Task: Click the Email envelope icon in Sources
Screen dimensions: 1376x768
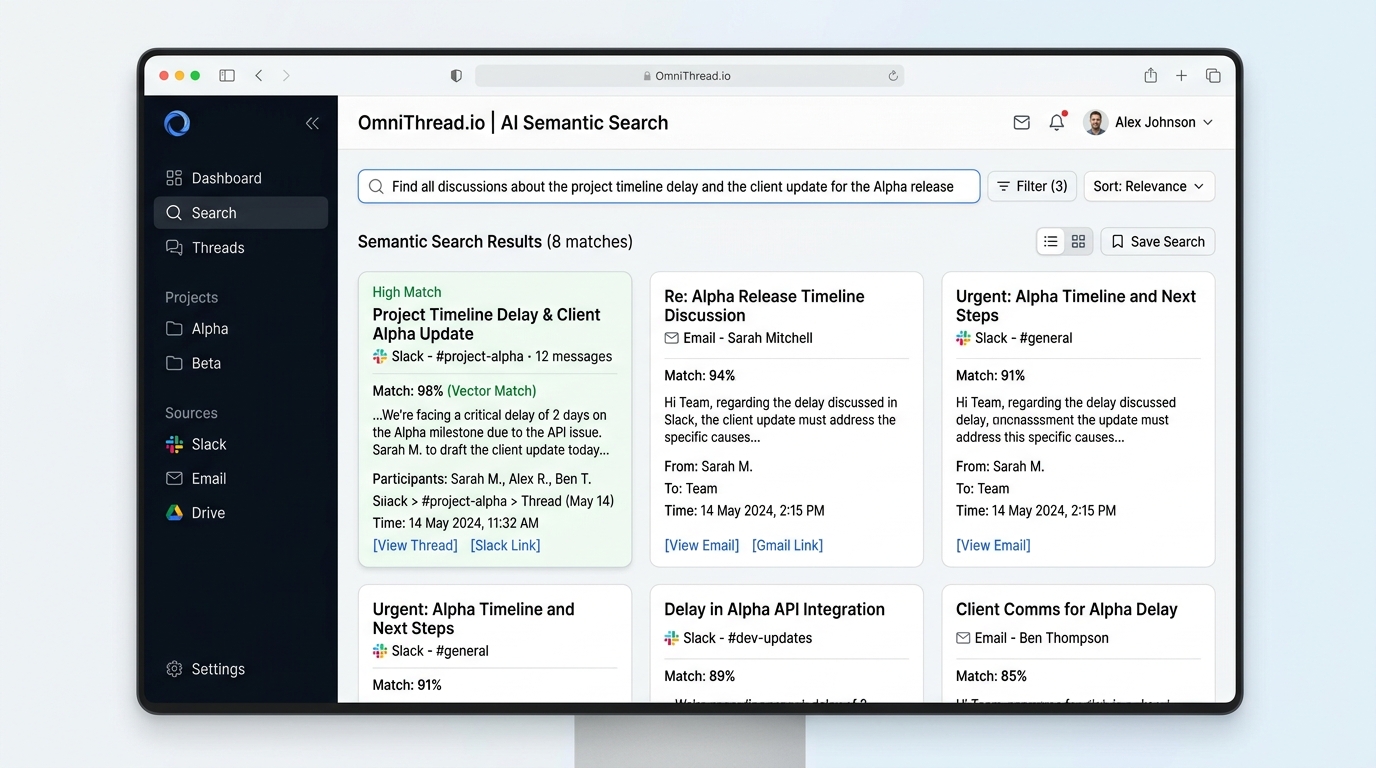Action: coord(174,479)
